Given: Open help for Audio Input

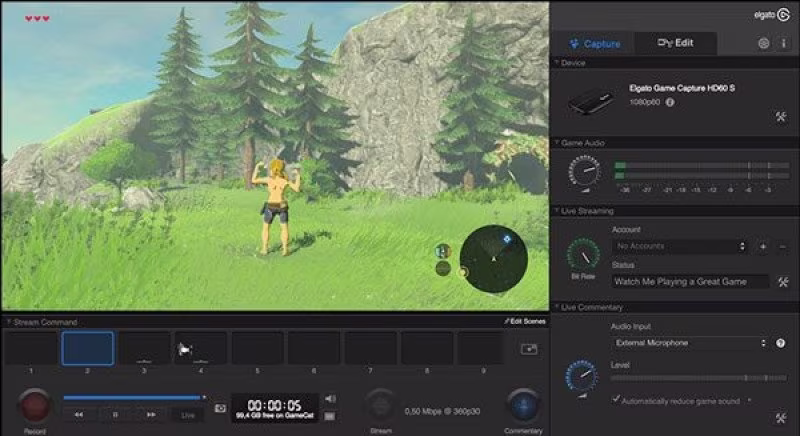Looking at the screenshot, I should click(781, 343).
